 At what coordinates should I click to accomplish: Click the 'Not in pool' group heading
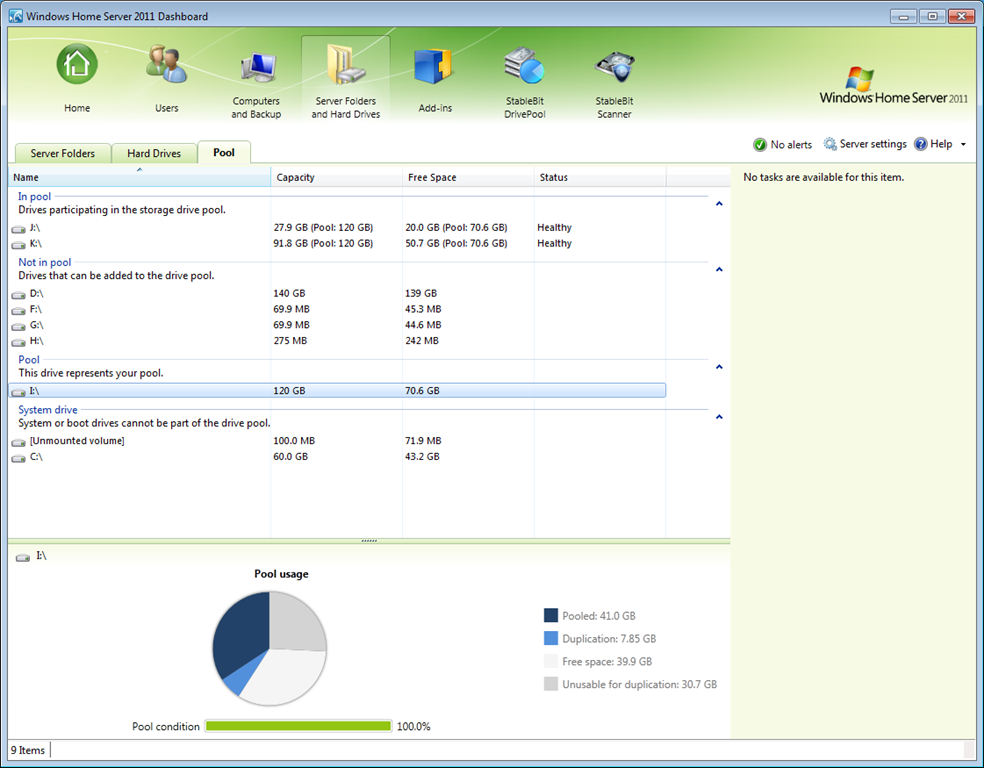[x=45, y=262]
